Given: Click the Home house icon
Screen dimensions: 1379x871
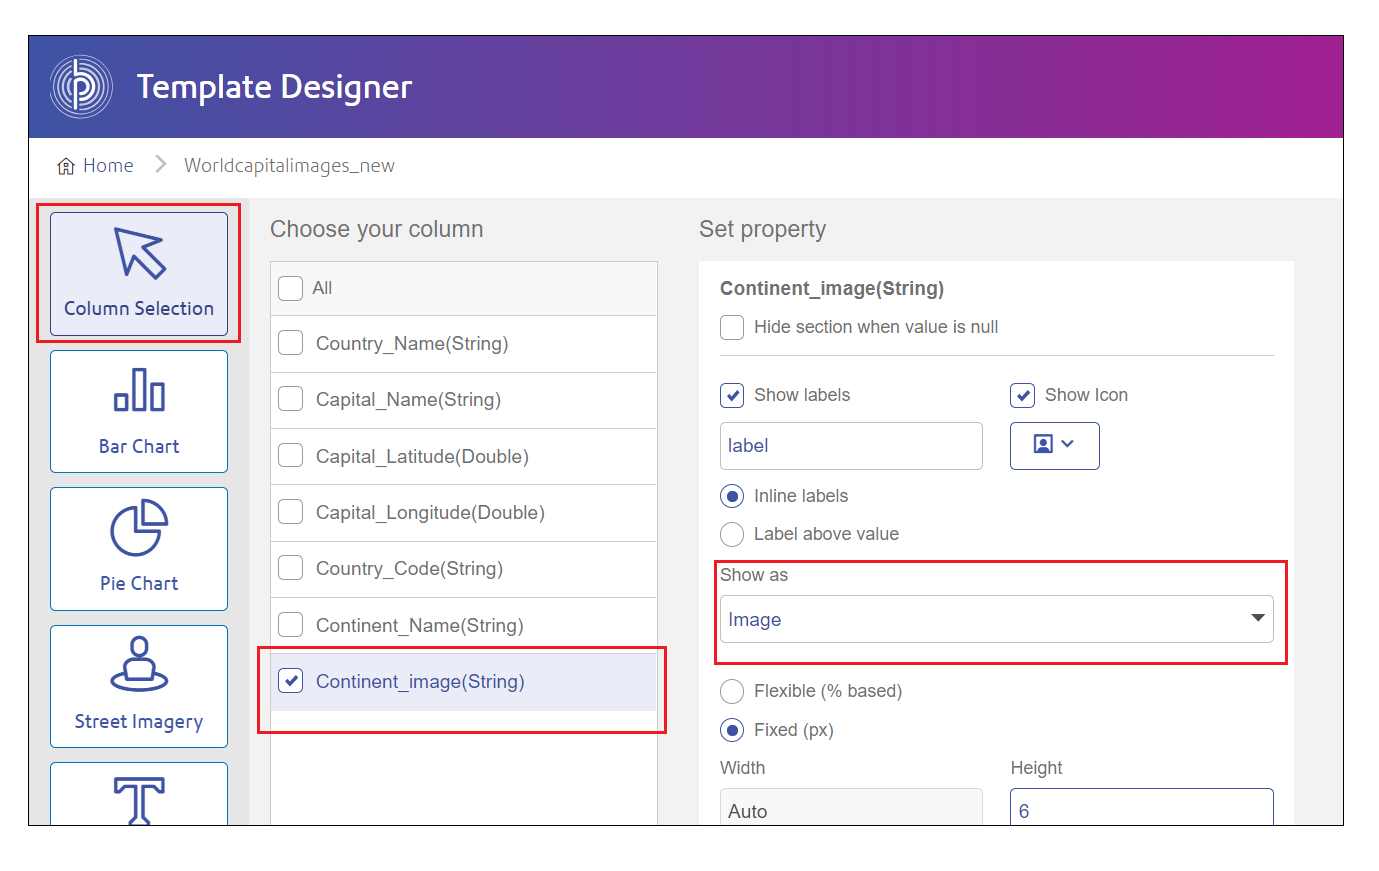Looking at the screenshot, I should pos(66,166).
